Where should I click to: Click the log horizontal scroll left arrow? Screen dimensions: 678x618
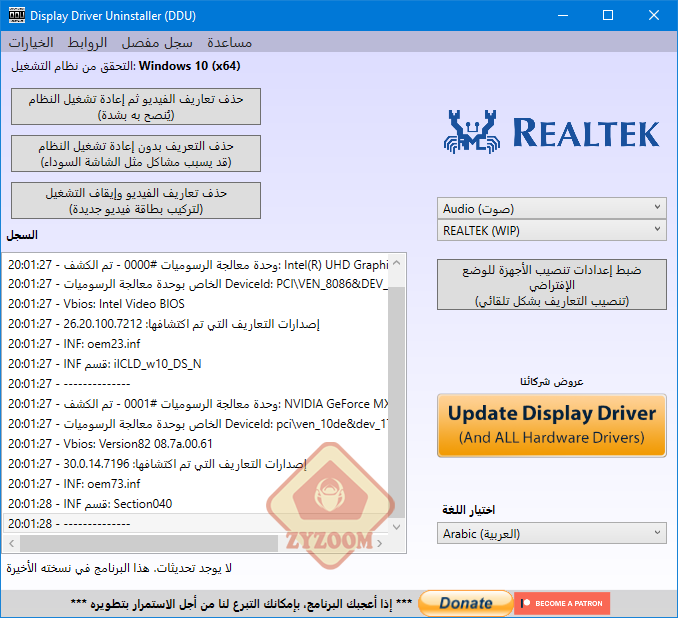click(x=12, y=543)
